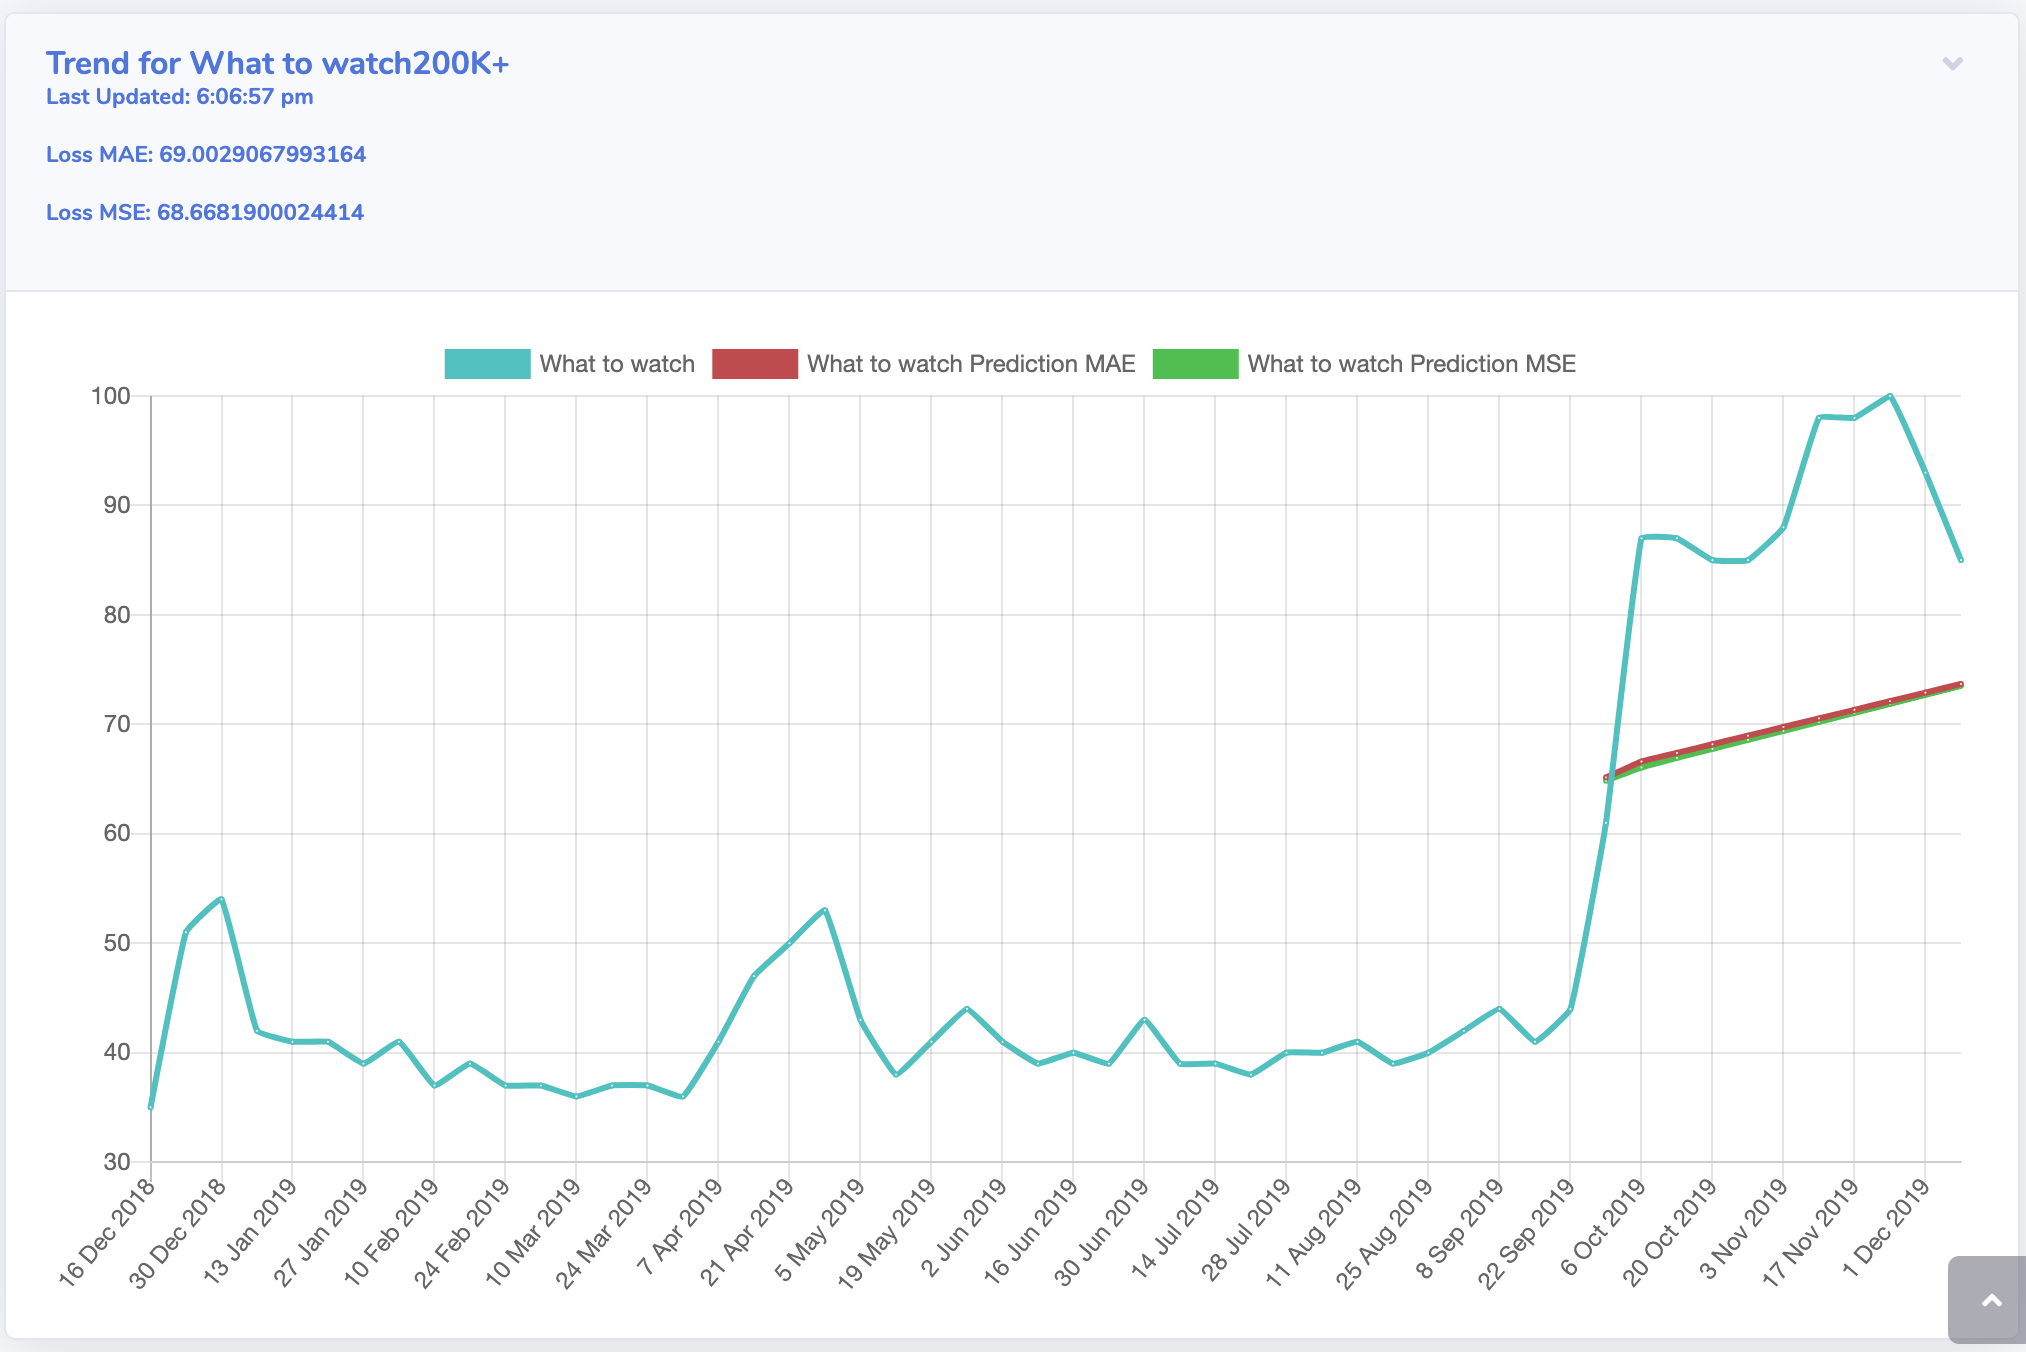Click the peak data point at 100
Image resolution: width=2026 pixels, height=1352 pixels.
tap(1890, 396)
